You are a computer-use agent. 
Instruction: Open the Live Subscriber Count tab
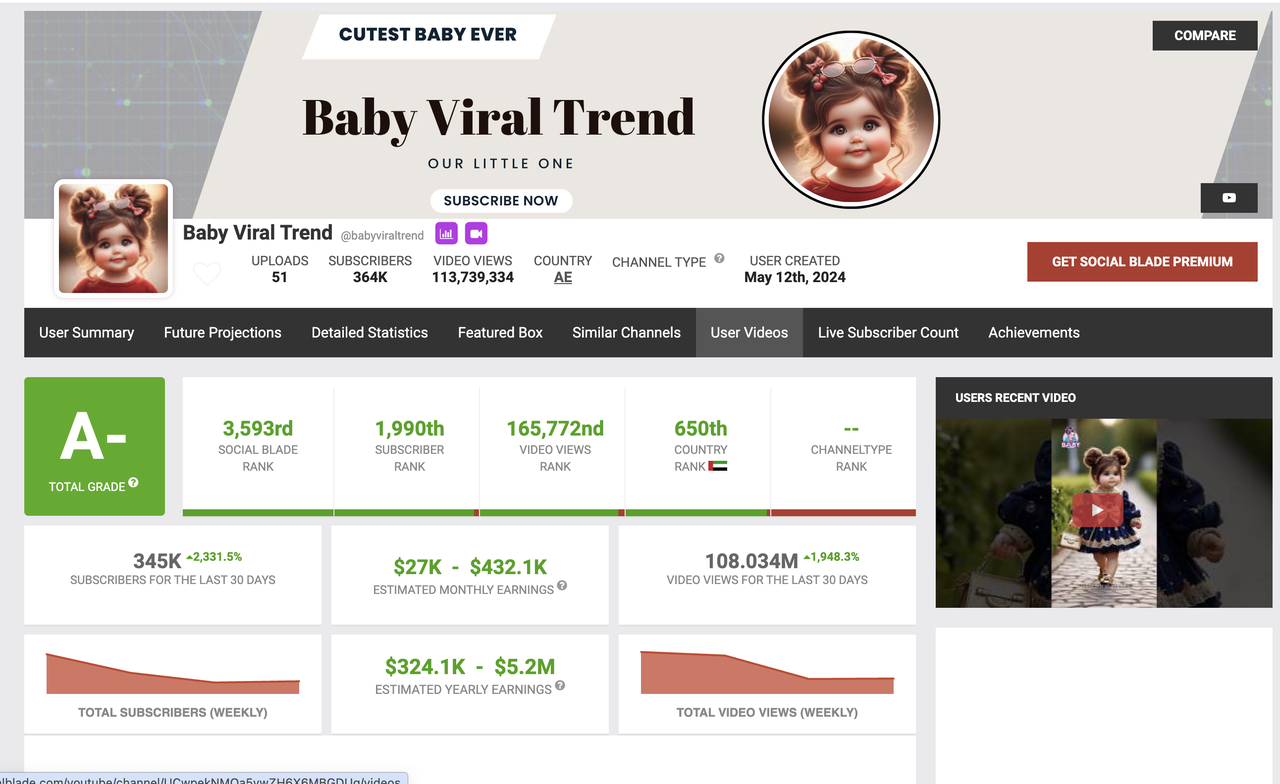tap(888, 333)
